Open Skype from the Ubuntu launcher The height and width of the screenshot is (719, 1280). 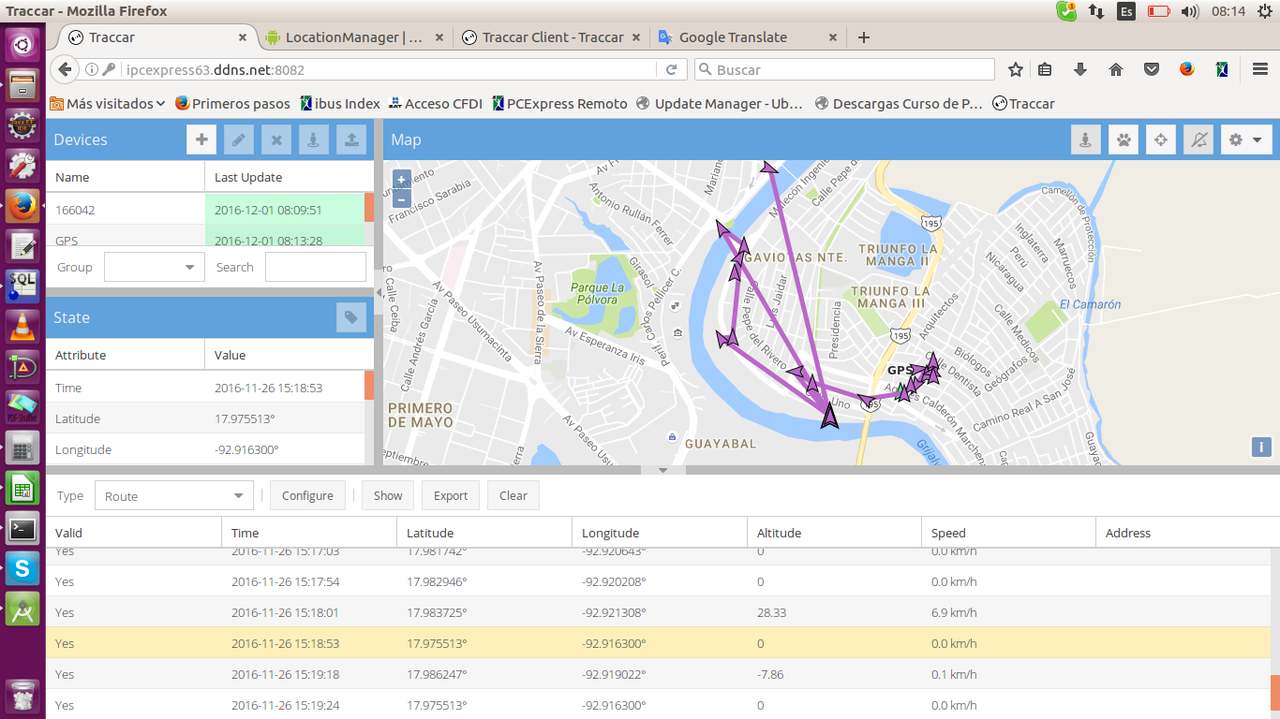(22, 569)
